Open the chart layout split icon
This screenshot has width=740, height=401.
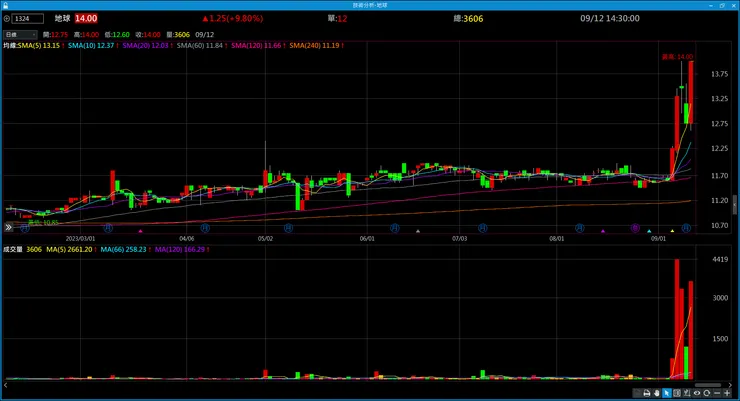coord(677,393)
